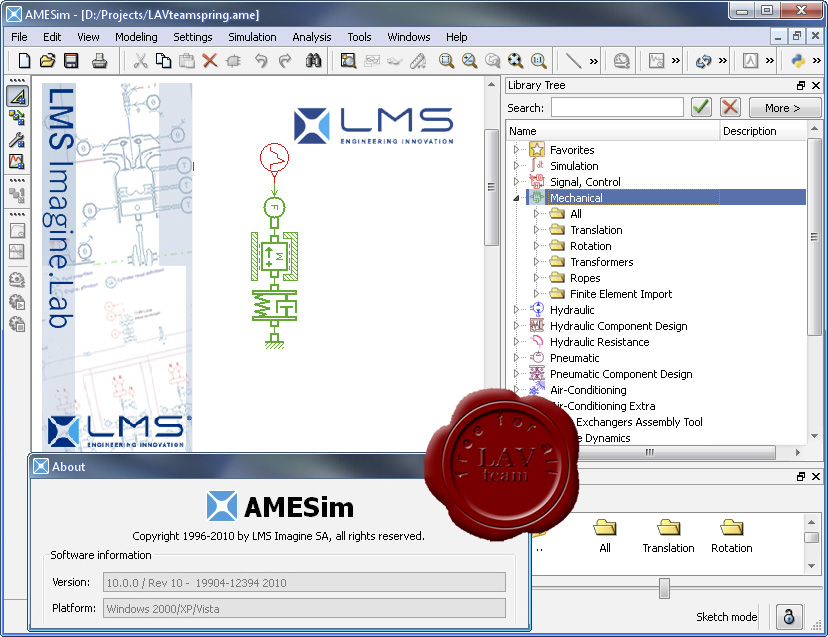Open the Analysis menu
This screenshot has width=828, height=637.
coord(312,36)
